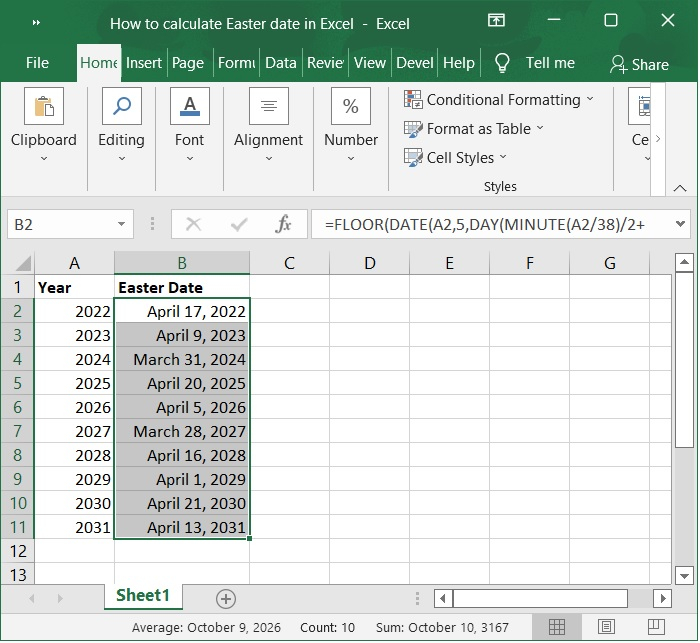The image size is (700, 643).
Task: Click previous sheet navigation arrow
Action: 32,598
